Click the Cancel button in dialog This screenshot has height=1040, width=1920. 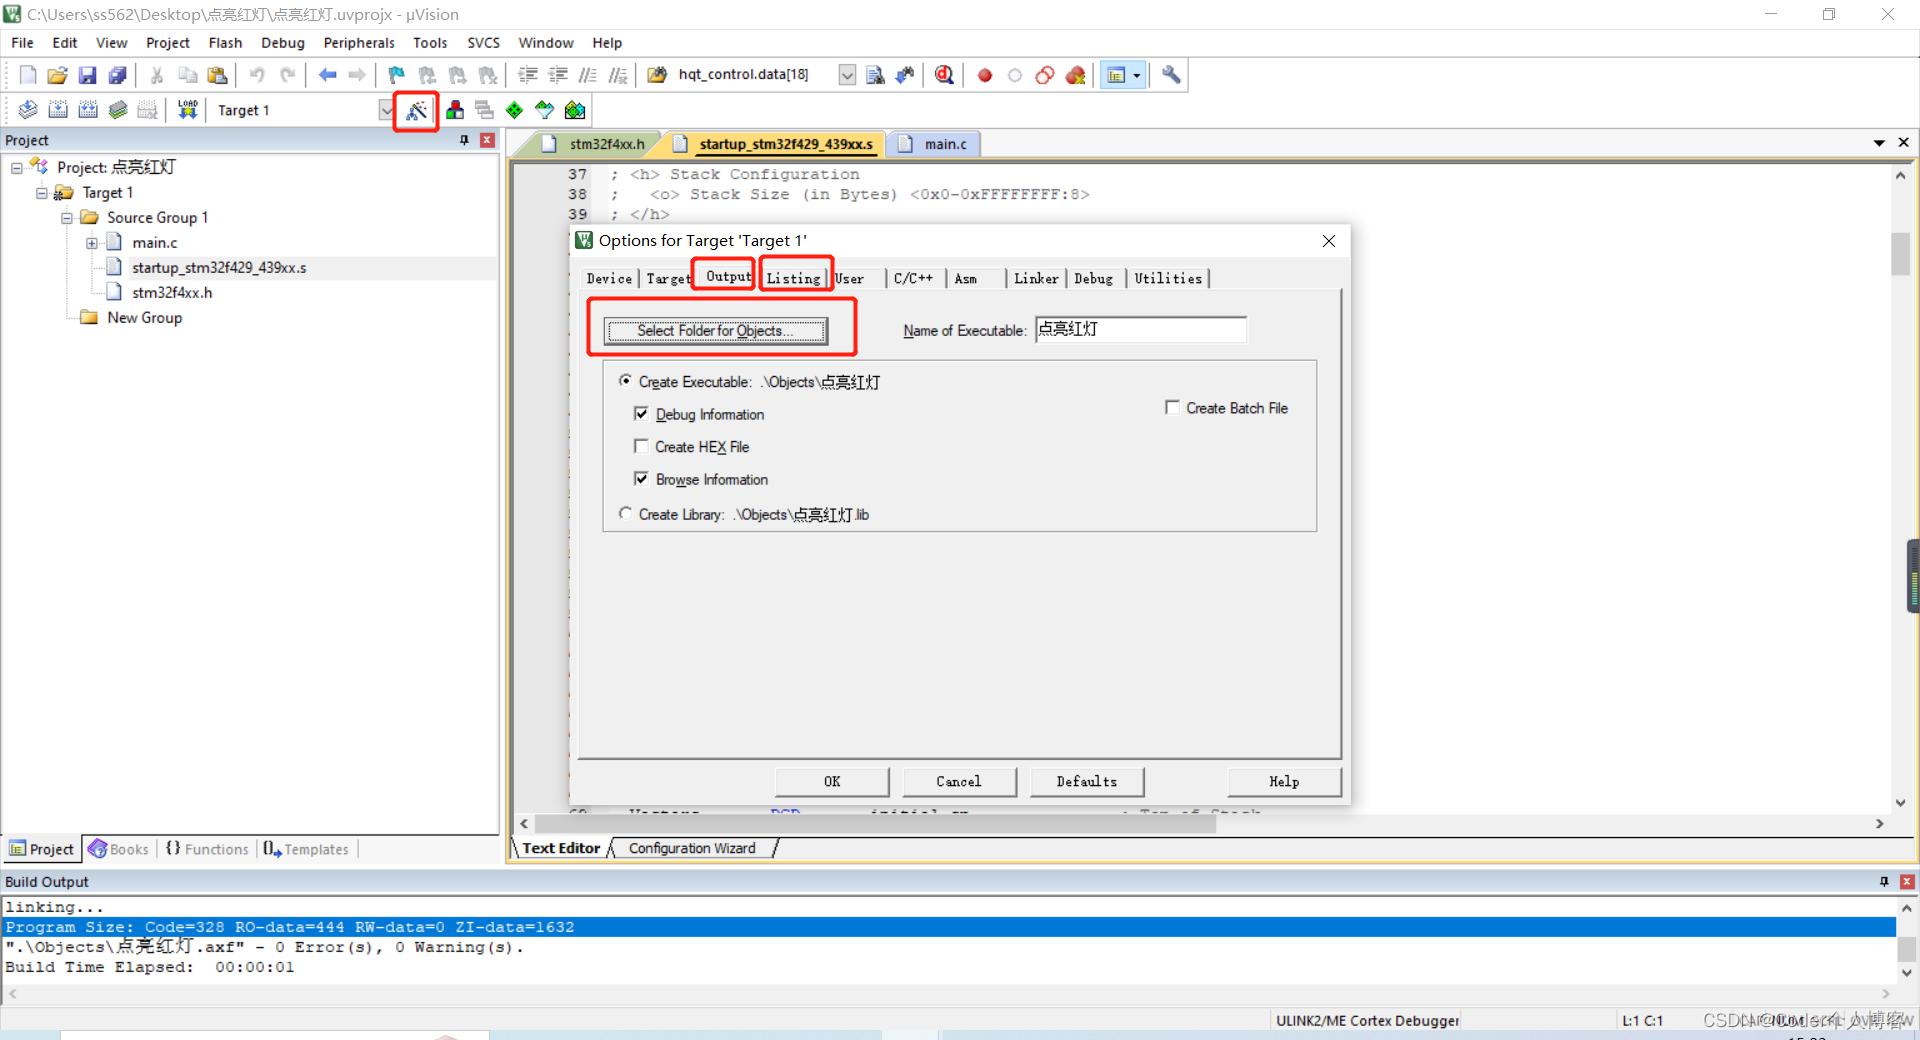pyautogui.click(x=959, y=782)
